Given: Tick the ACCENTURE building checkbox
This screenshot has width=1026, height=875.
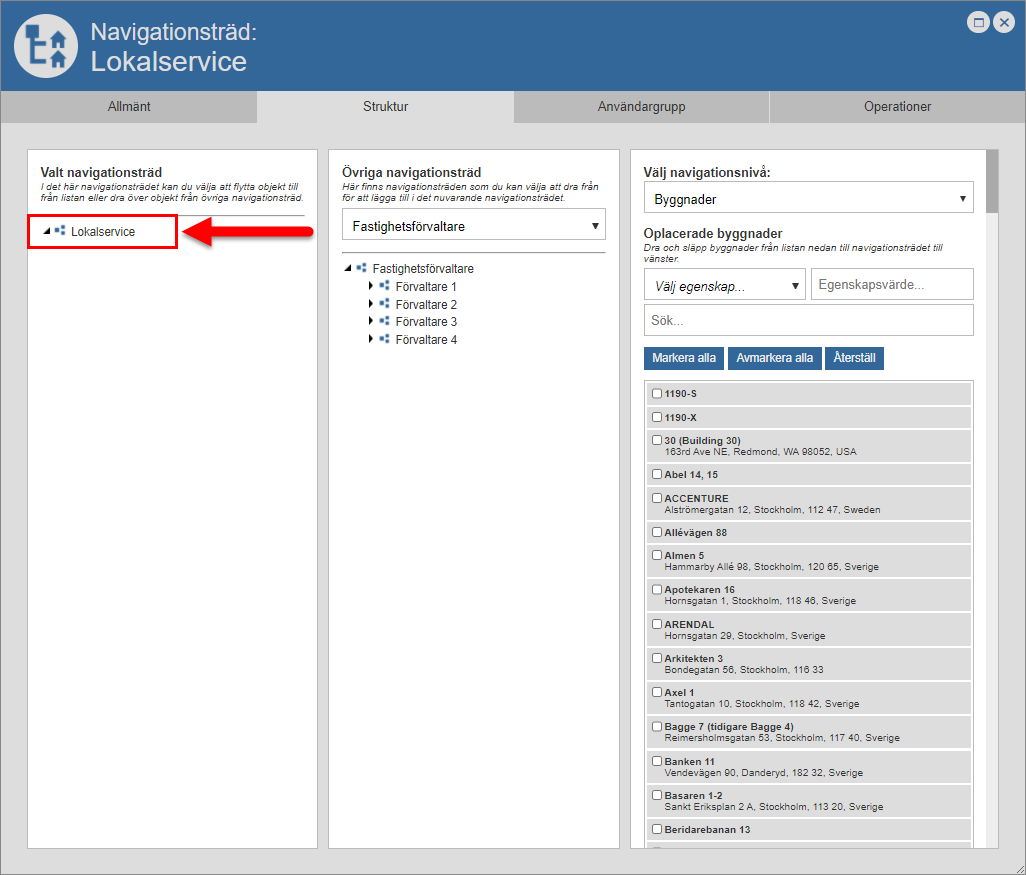Looking at the screenshot, I should coord(657,498).
